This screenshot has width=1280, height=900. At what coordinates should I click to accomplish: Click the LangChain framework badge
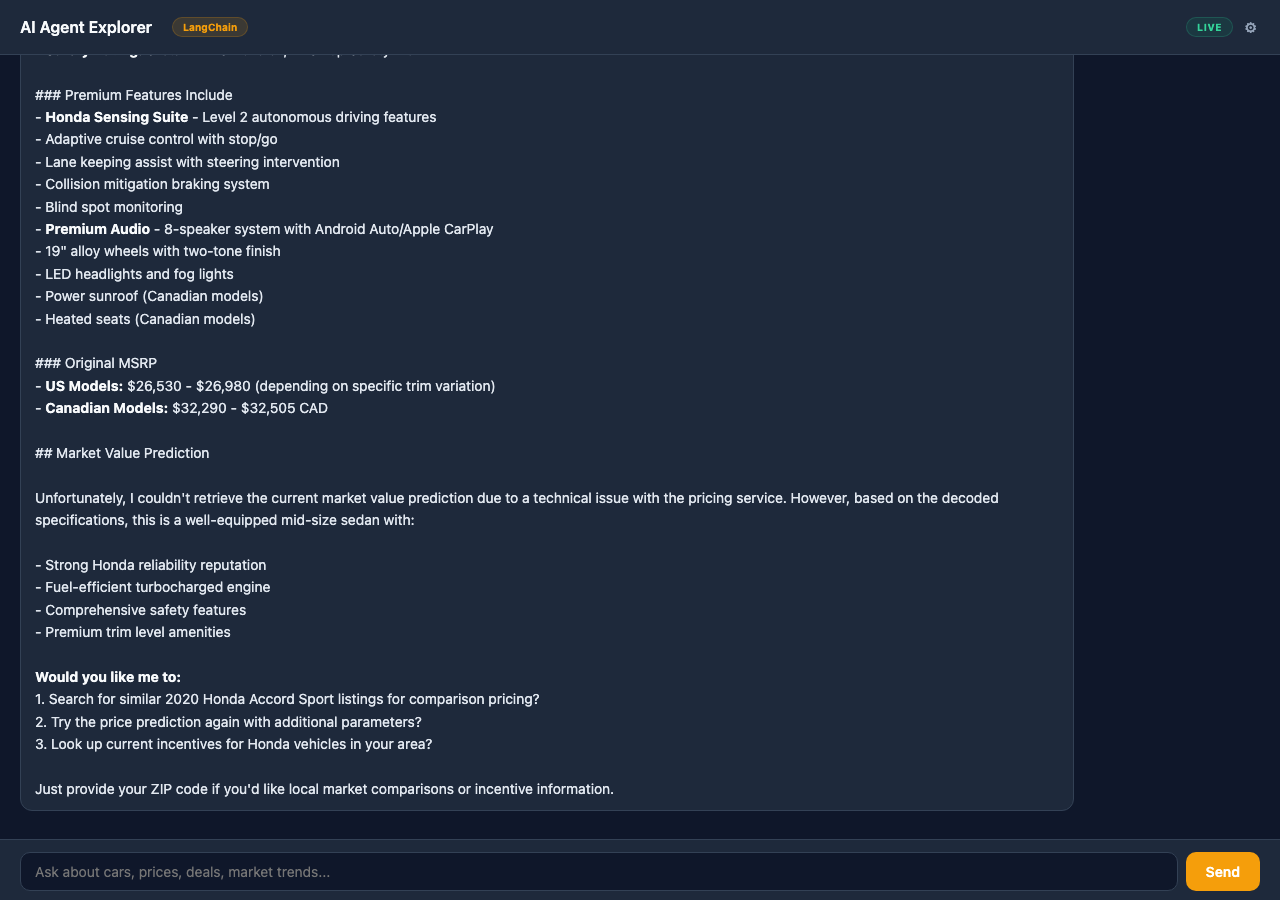click(x=209, y=27)
